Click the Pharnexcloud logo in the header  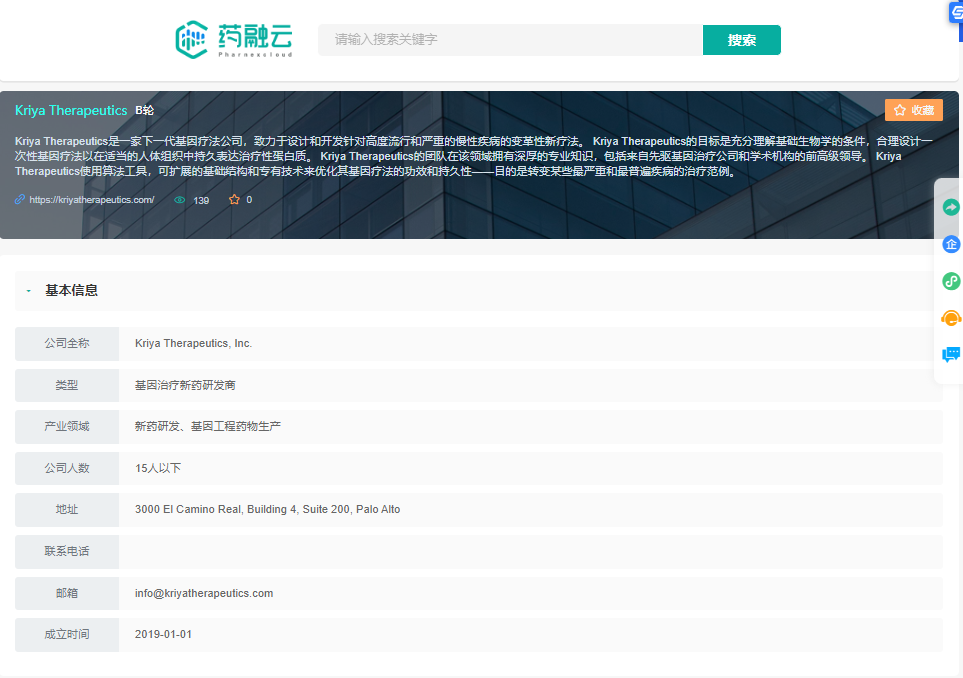234,40
